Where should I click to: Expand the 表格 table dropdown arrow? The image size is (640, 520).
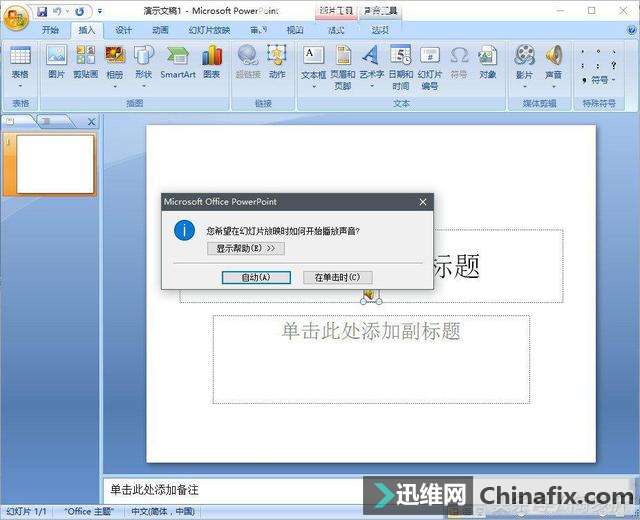click(20, 86)
